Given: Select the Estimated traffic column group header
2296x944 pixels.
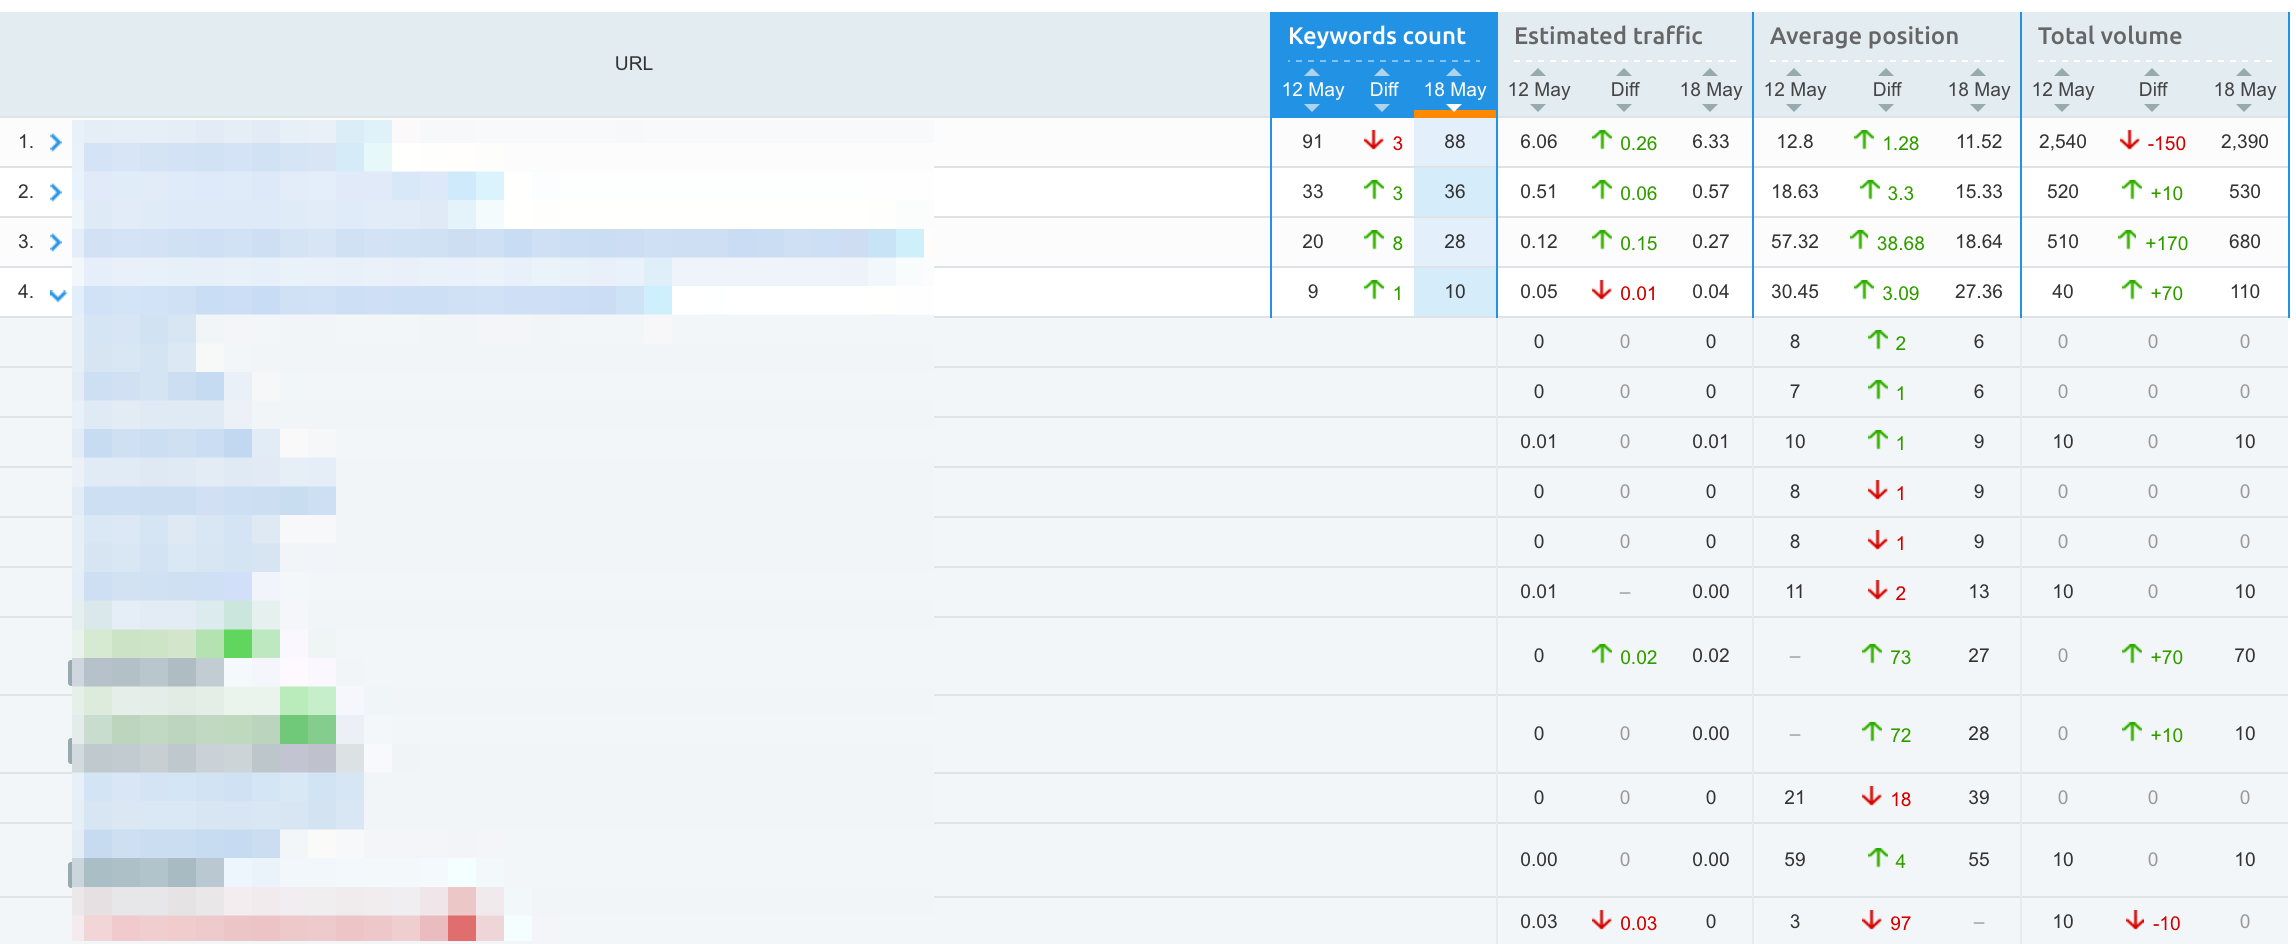Looking at the screenshot, I should (x=1608, y=36).
